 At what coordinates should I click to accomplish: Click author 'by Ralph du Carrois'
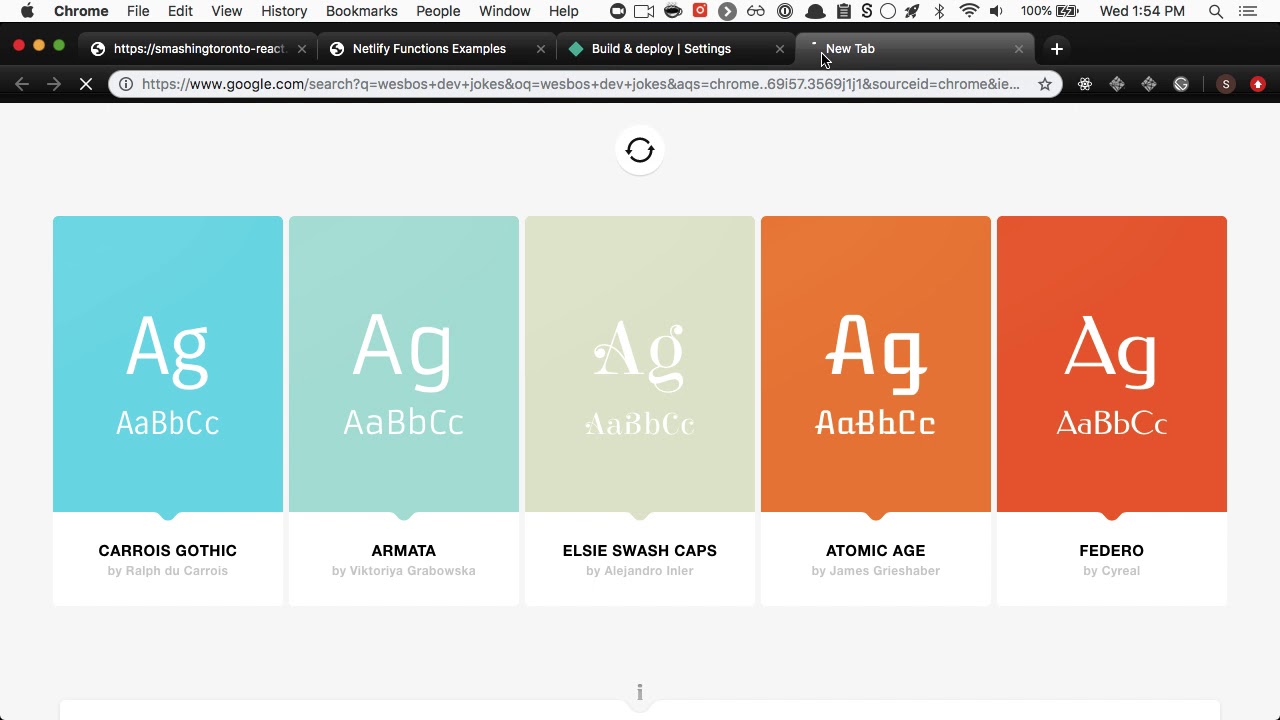point(168,571)
